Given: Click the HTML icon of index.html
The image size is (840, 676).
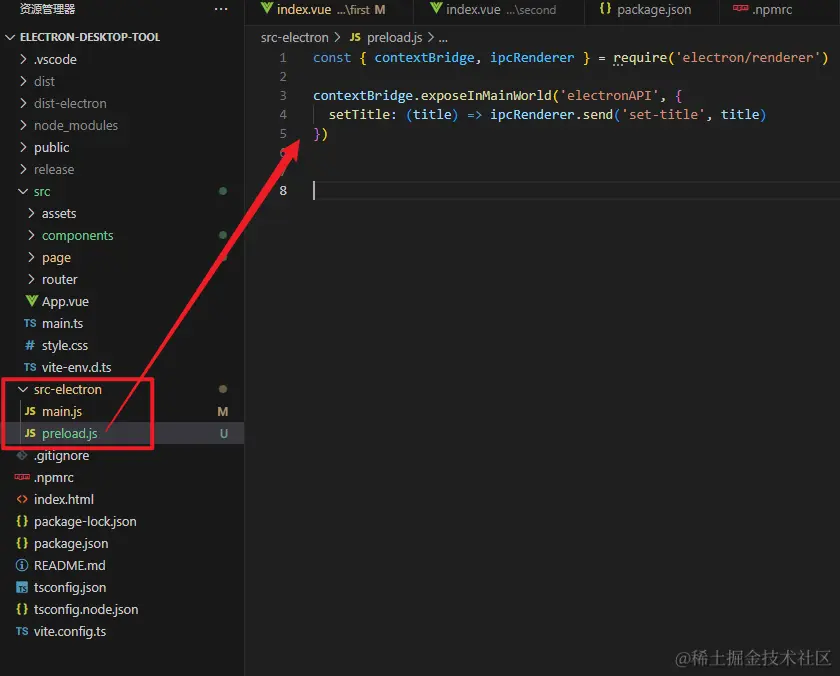Looking at the screenshot, I should (22, 499).
